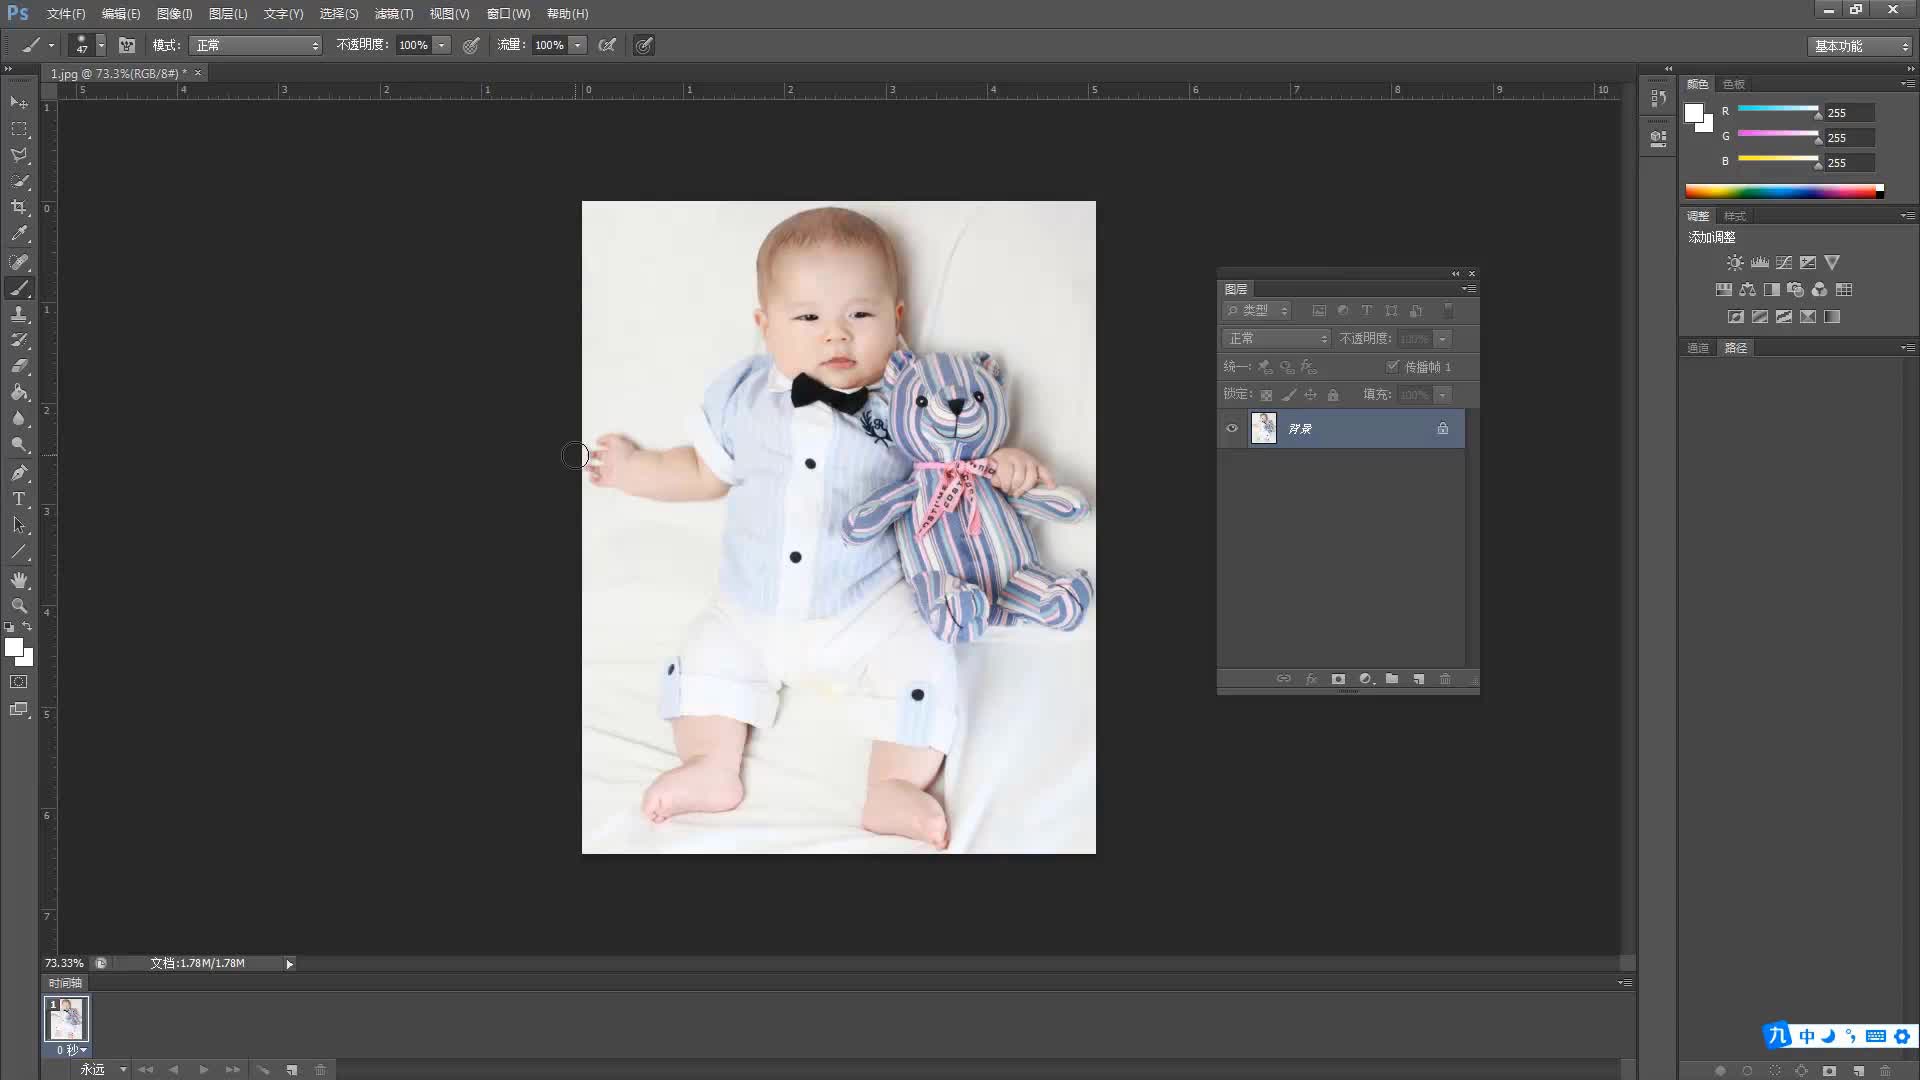
Task: Expand the 不透明度 opacity slider arrow
Action: (441, 45)
